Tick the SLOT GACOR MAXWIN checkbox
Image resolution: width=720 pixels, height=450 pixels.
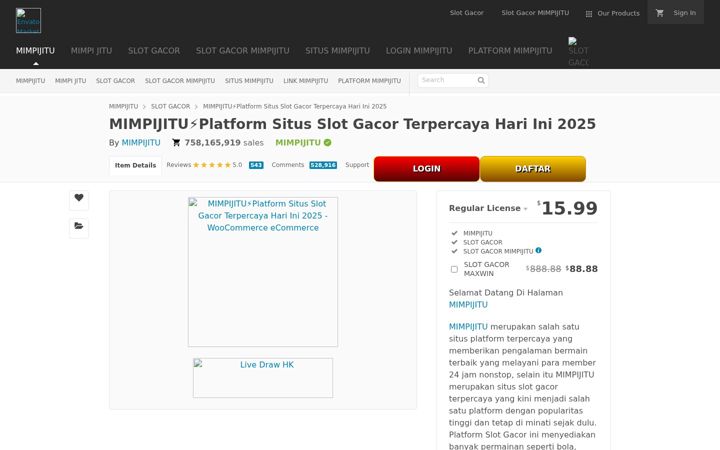coord(454,269)
